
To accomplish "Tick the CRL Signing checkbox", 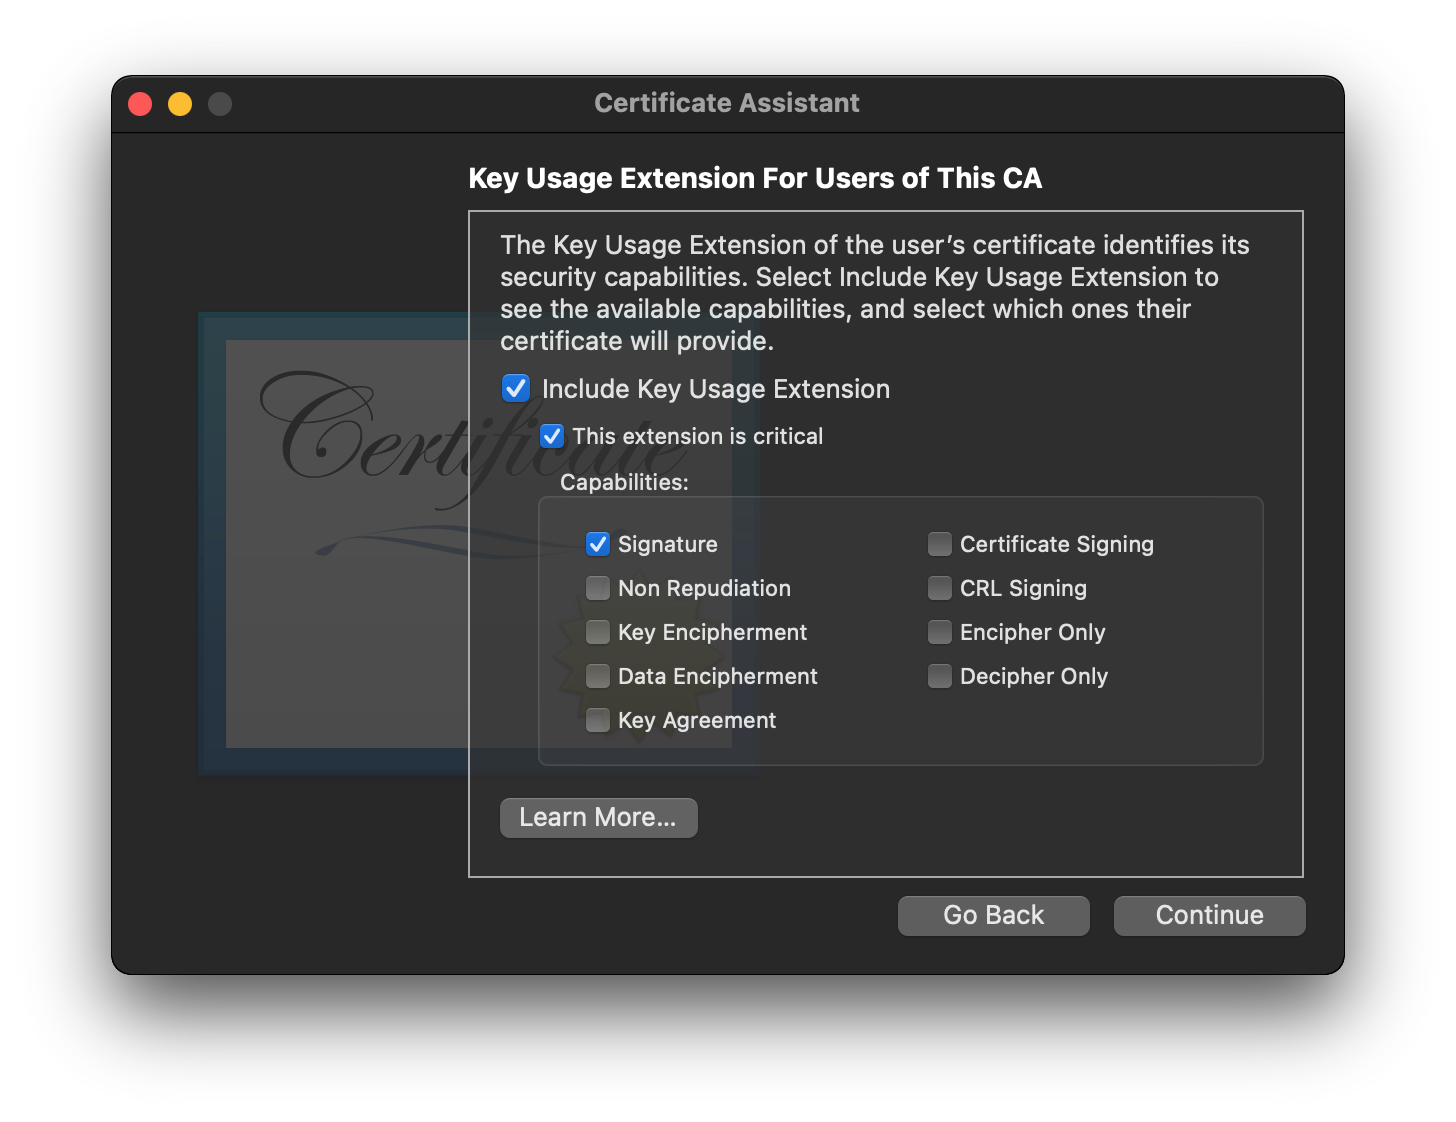I will [x=940, y=588].
